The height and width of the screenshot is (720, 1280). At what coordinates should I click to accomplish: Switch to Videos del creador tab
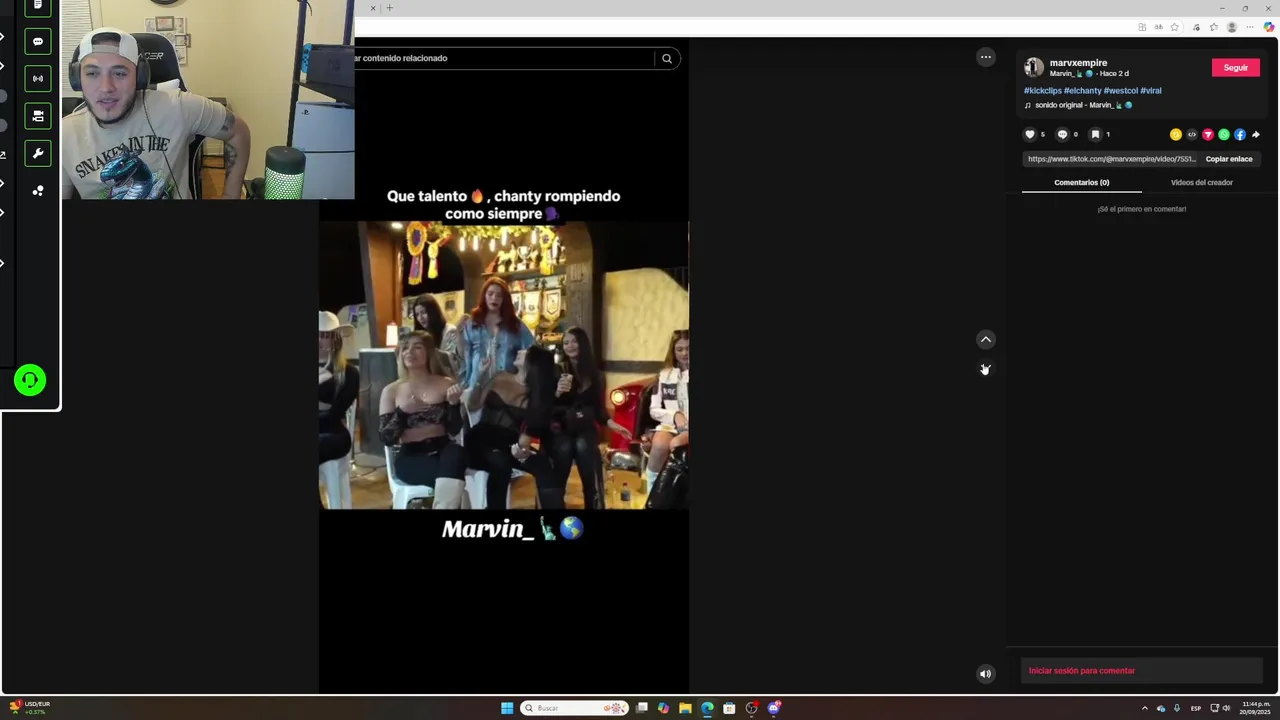pos(1202,182)
